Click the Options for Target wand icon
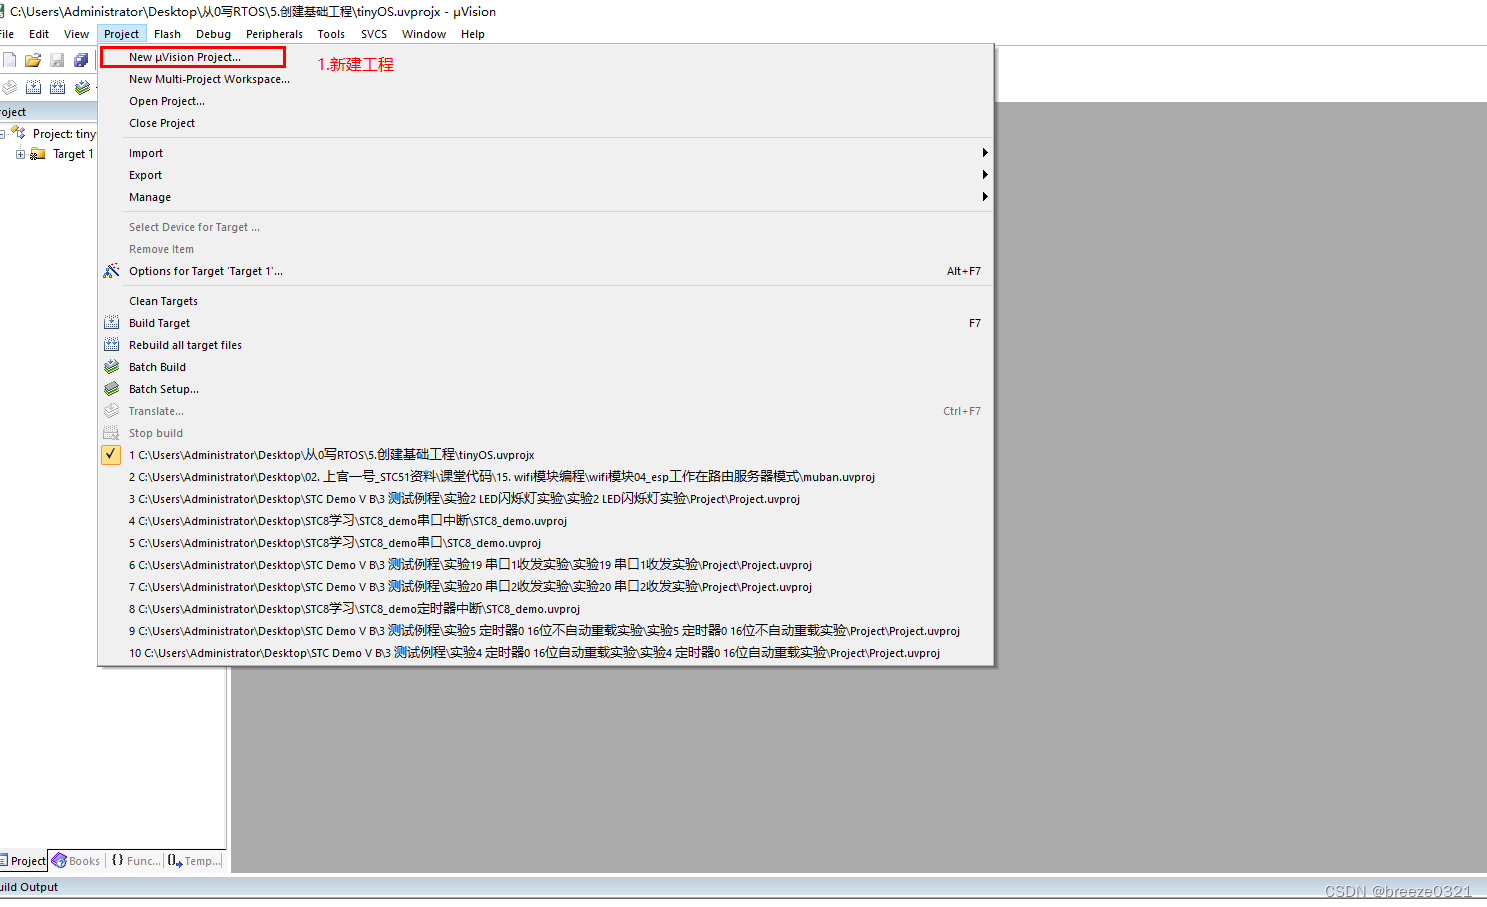This screenshot has width=1487, height=907. (x=111, y=271)
